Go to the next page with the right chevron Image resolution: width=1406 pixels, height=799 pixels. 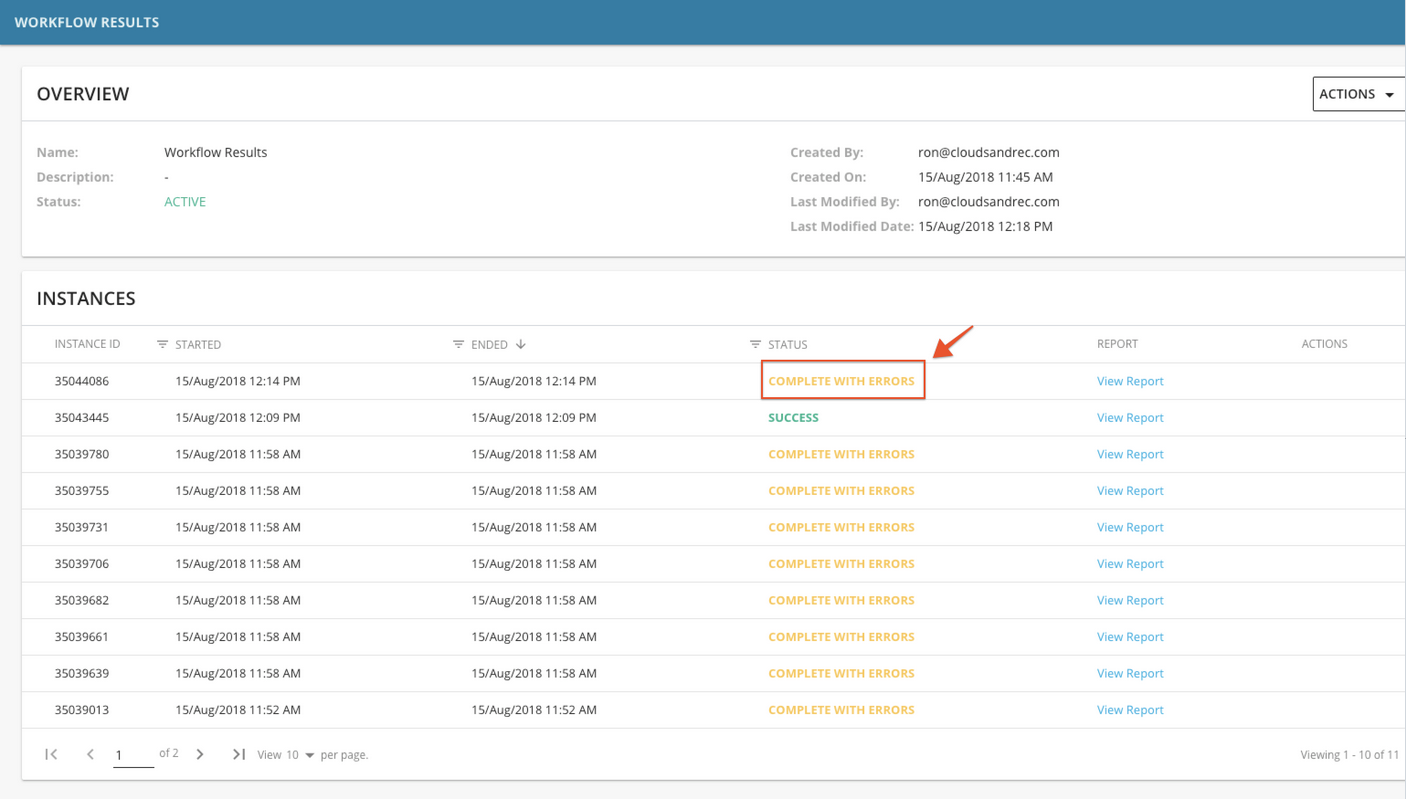[x=199, y=754]
